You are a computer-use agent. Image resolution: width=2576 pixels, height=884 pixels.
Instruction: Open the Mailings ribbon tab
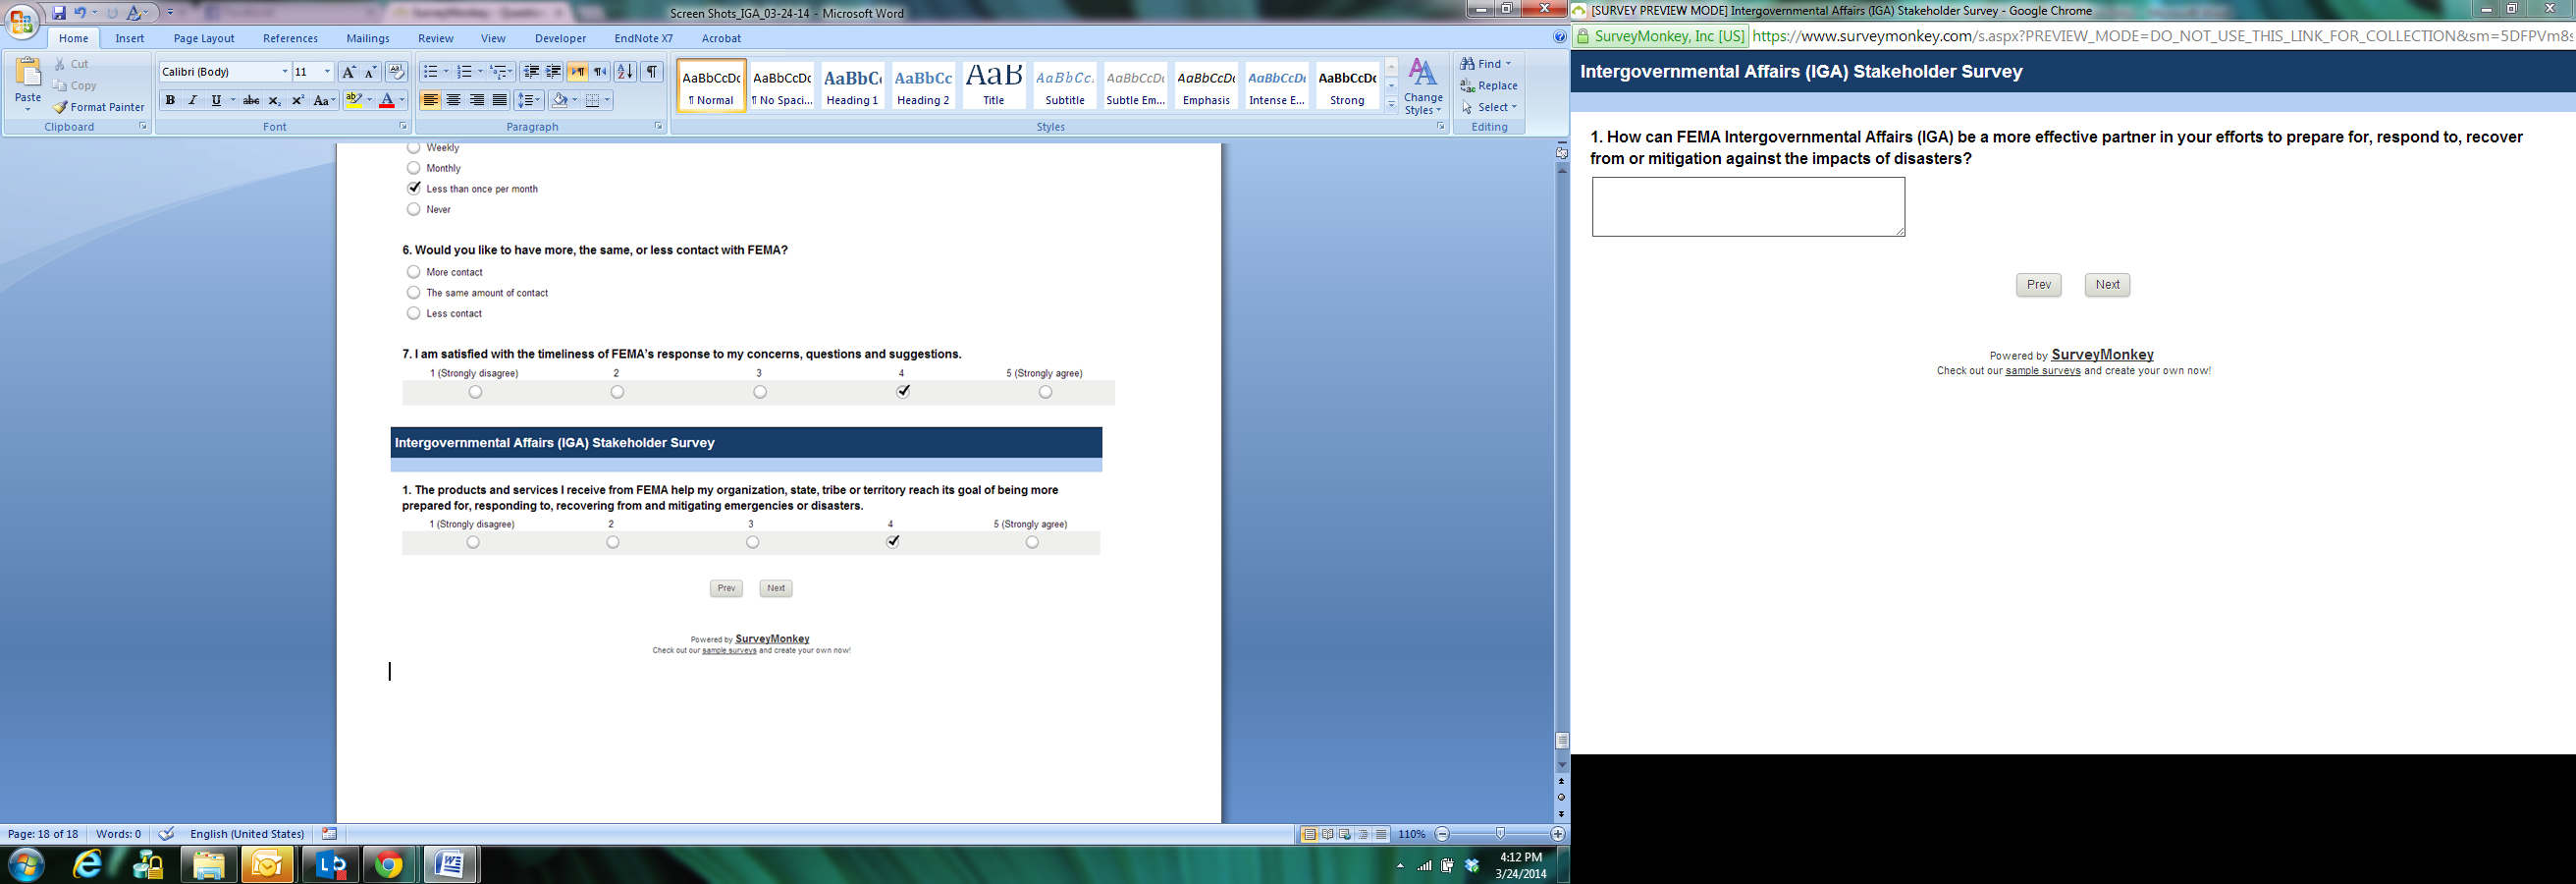368,38
